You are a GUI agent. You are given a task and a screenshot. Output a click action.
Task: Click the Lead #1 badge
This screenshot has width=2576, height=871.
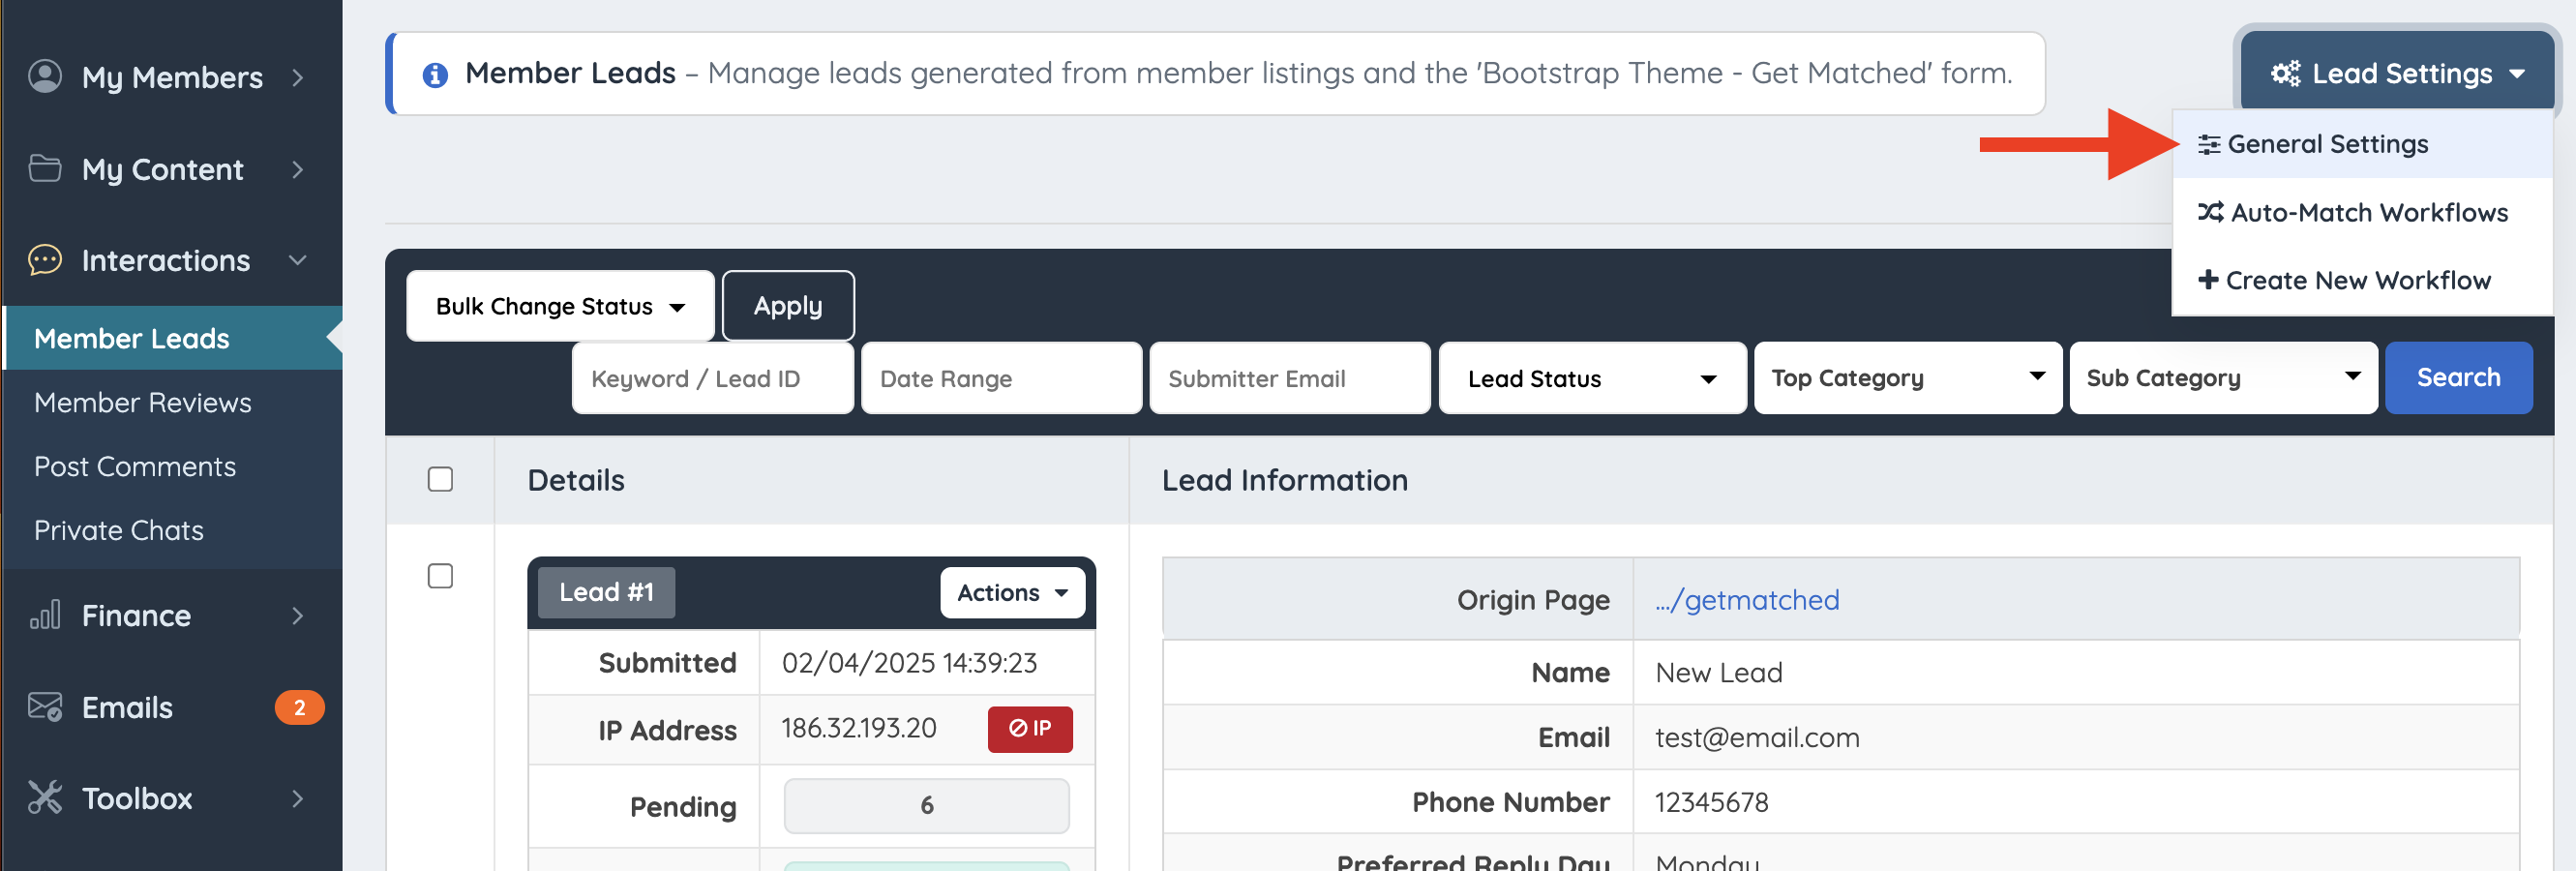pos(606,593)
